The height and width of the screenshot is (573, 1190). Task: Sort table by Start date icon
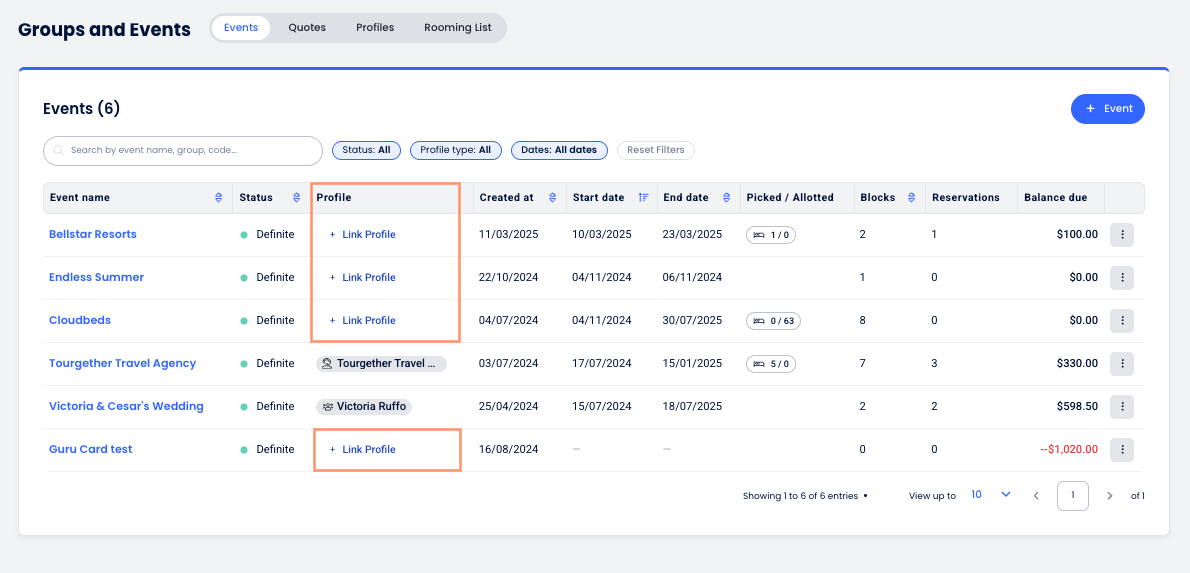point(643,198)
